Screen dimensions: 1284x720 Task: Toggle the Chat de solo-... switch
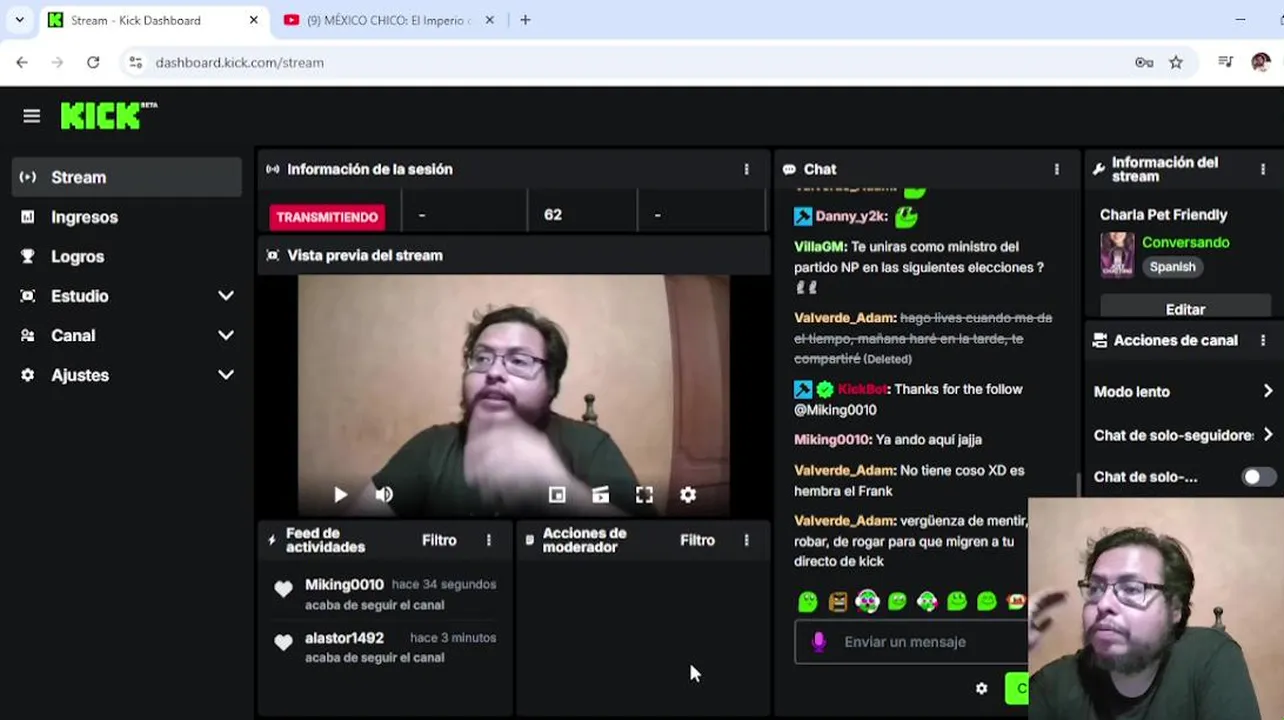[x=1259, y=477]
